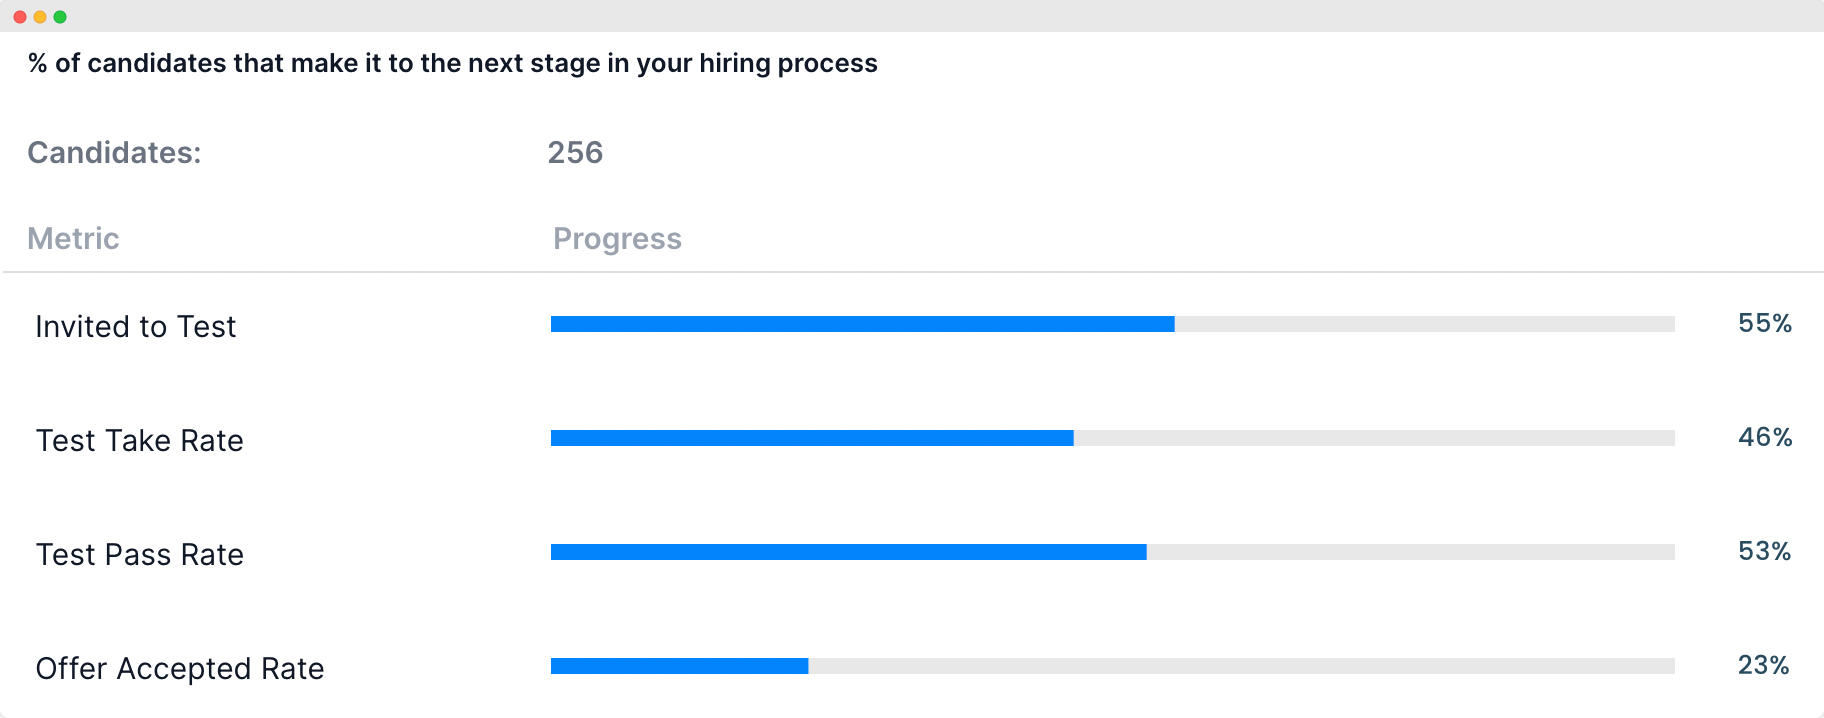
Task: Click the Test Take Rate progress bar
Action: (1113, 438)
